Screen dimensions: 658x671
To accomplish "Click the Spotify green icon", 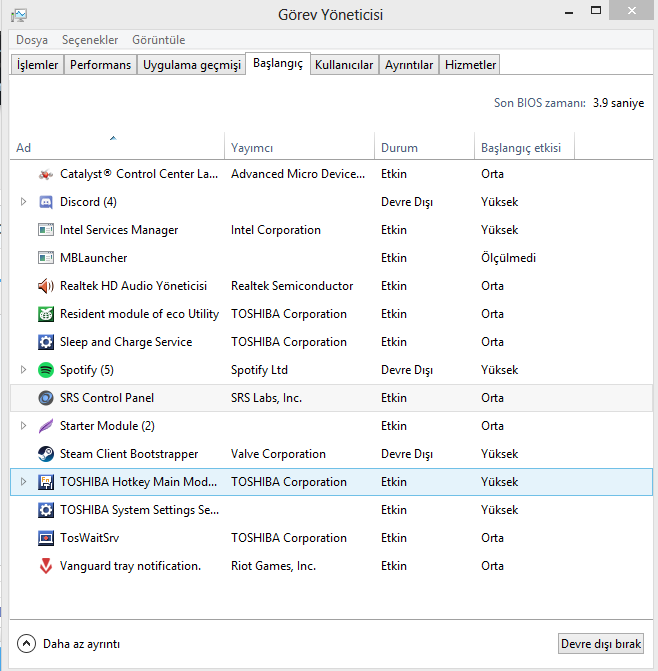I will pyautogui.click(x=45, y=370).
